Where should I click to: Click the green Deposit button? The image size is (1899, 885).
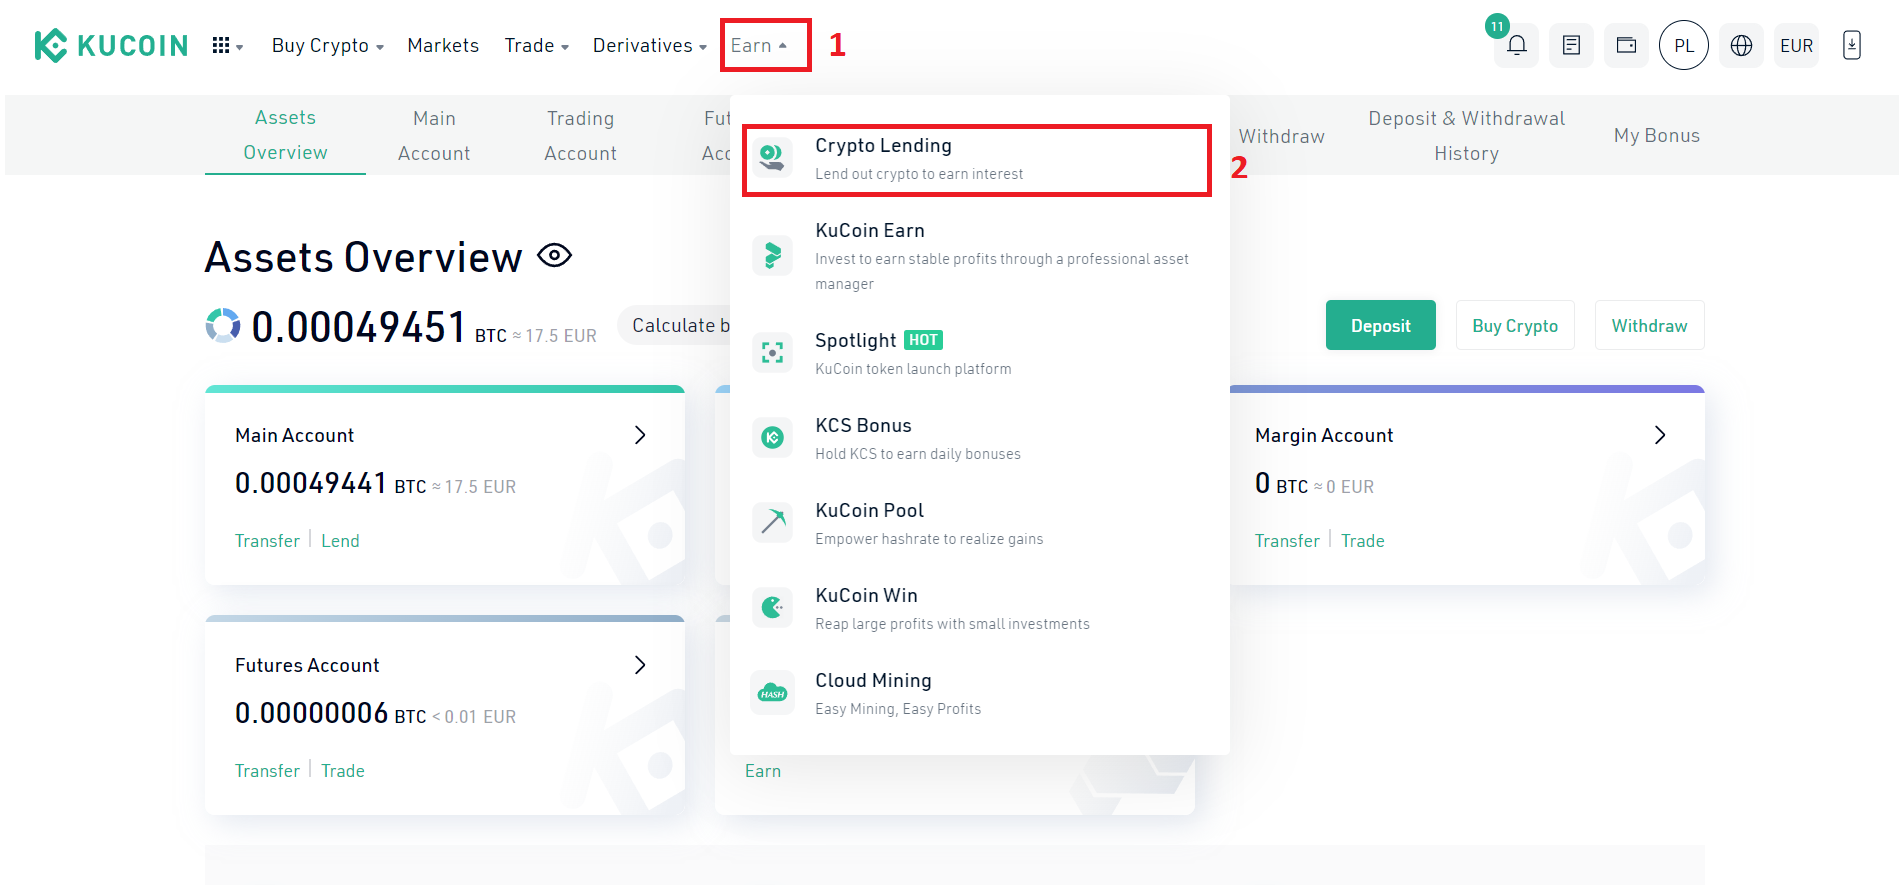[1380, 325]
